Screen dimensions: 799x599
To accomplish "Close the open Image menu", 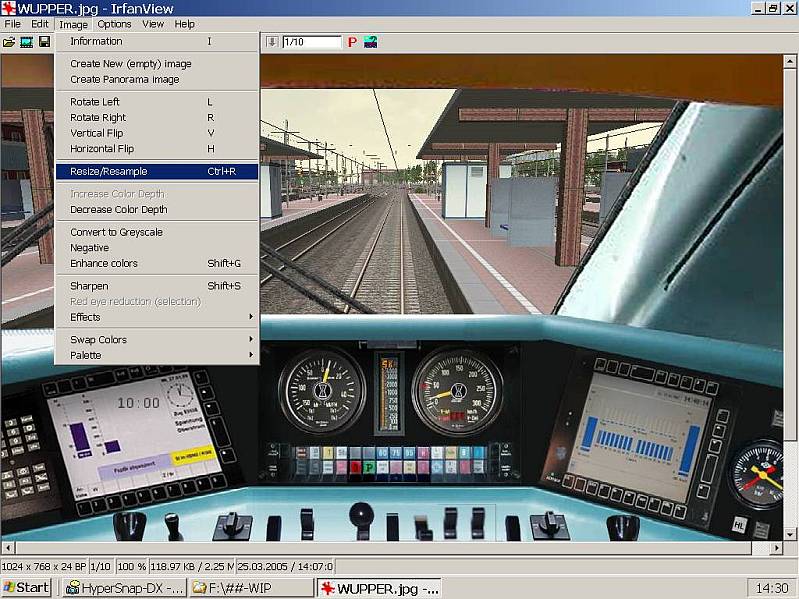I will (73, 24).
